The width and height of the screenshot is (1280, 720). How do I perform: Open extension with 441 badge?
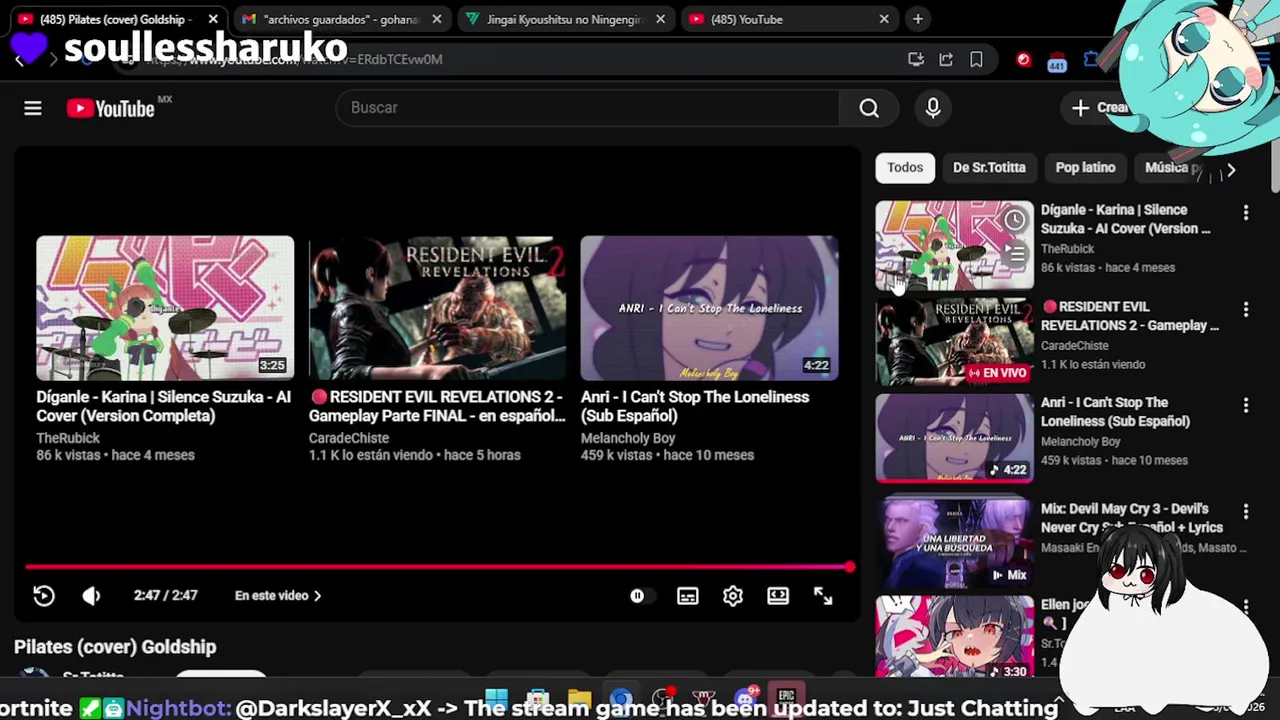coord(1057,62)
